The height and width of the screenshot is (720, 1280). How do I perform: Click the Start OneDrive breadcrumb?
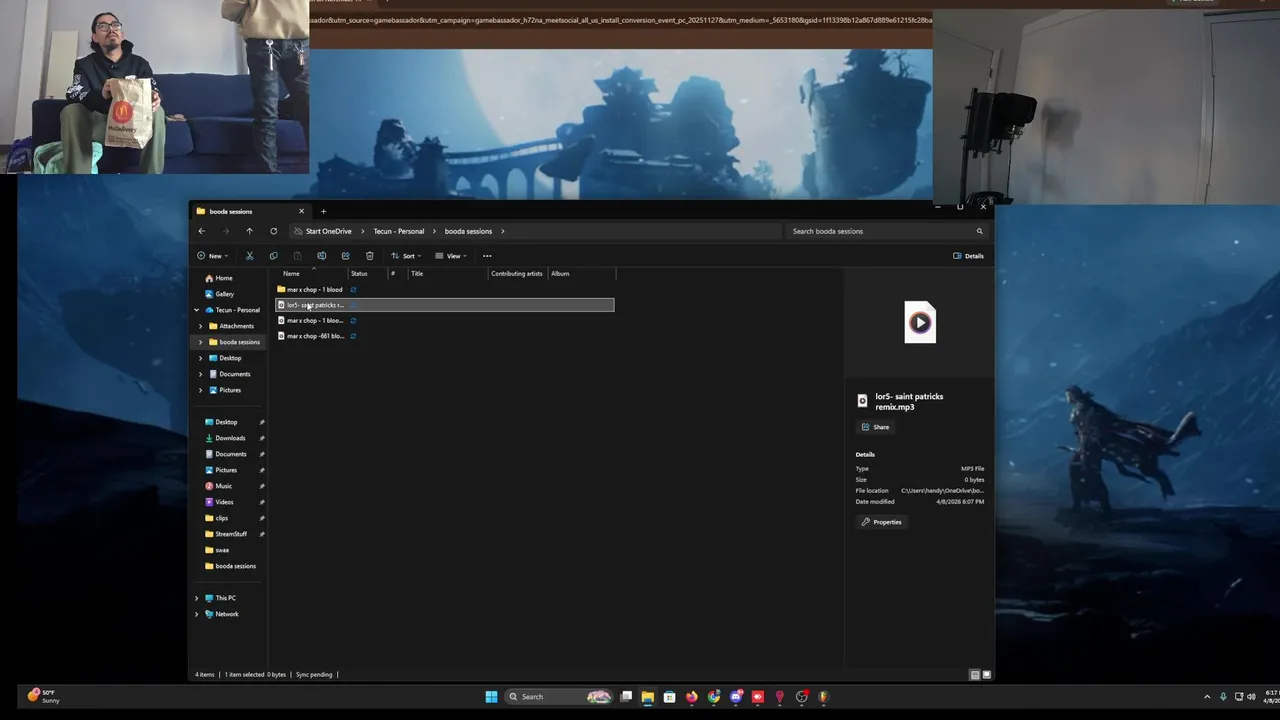[328, 231]
